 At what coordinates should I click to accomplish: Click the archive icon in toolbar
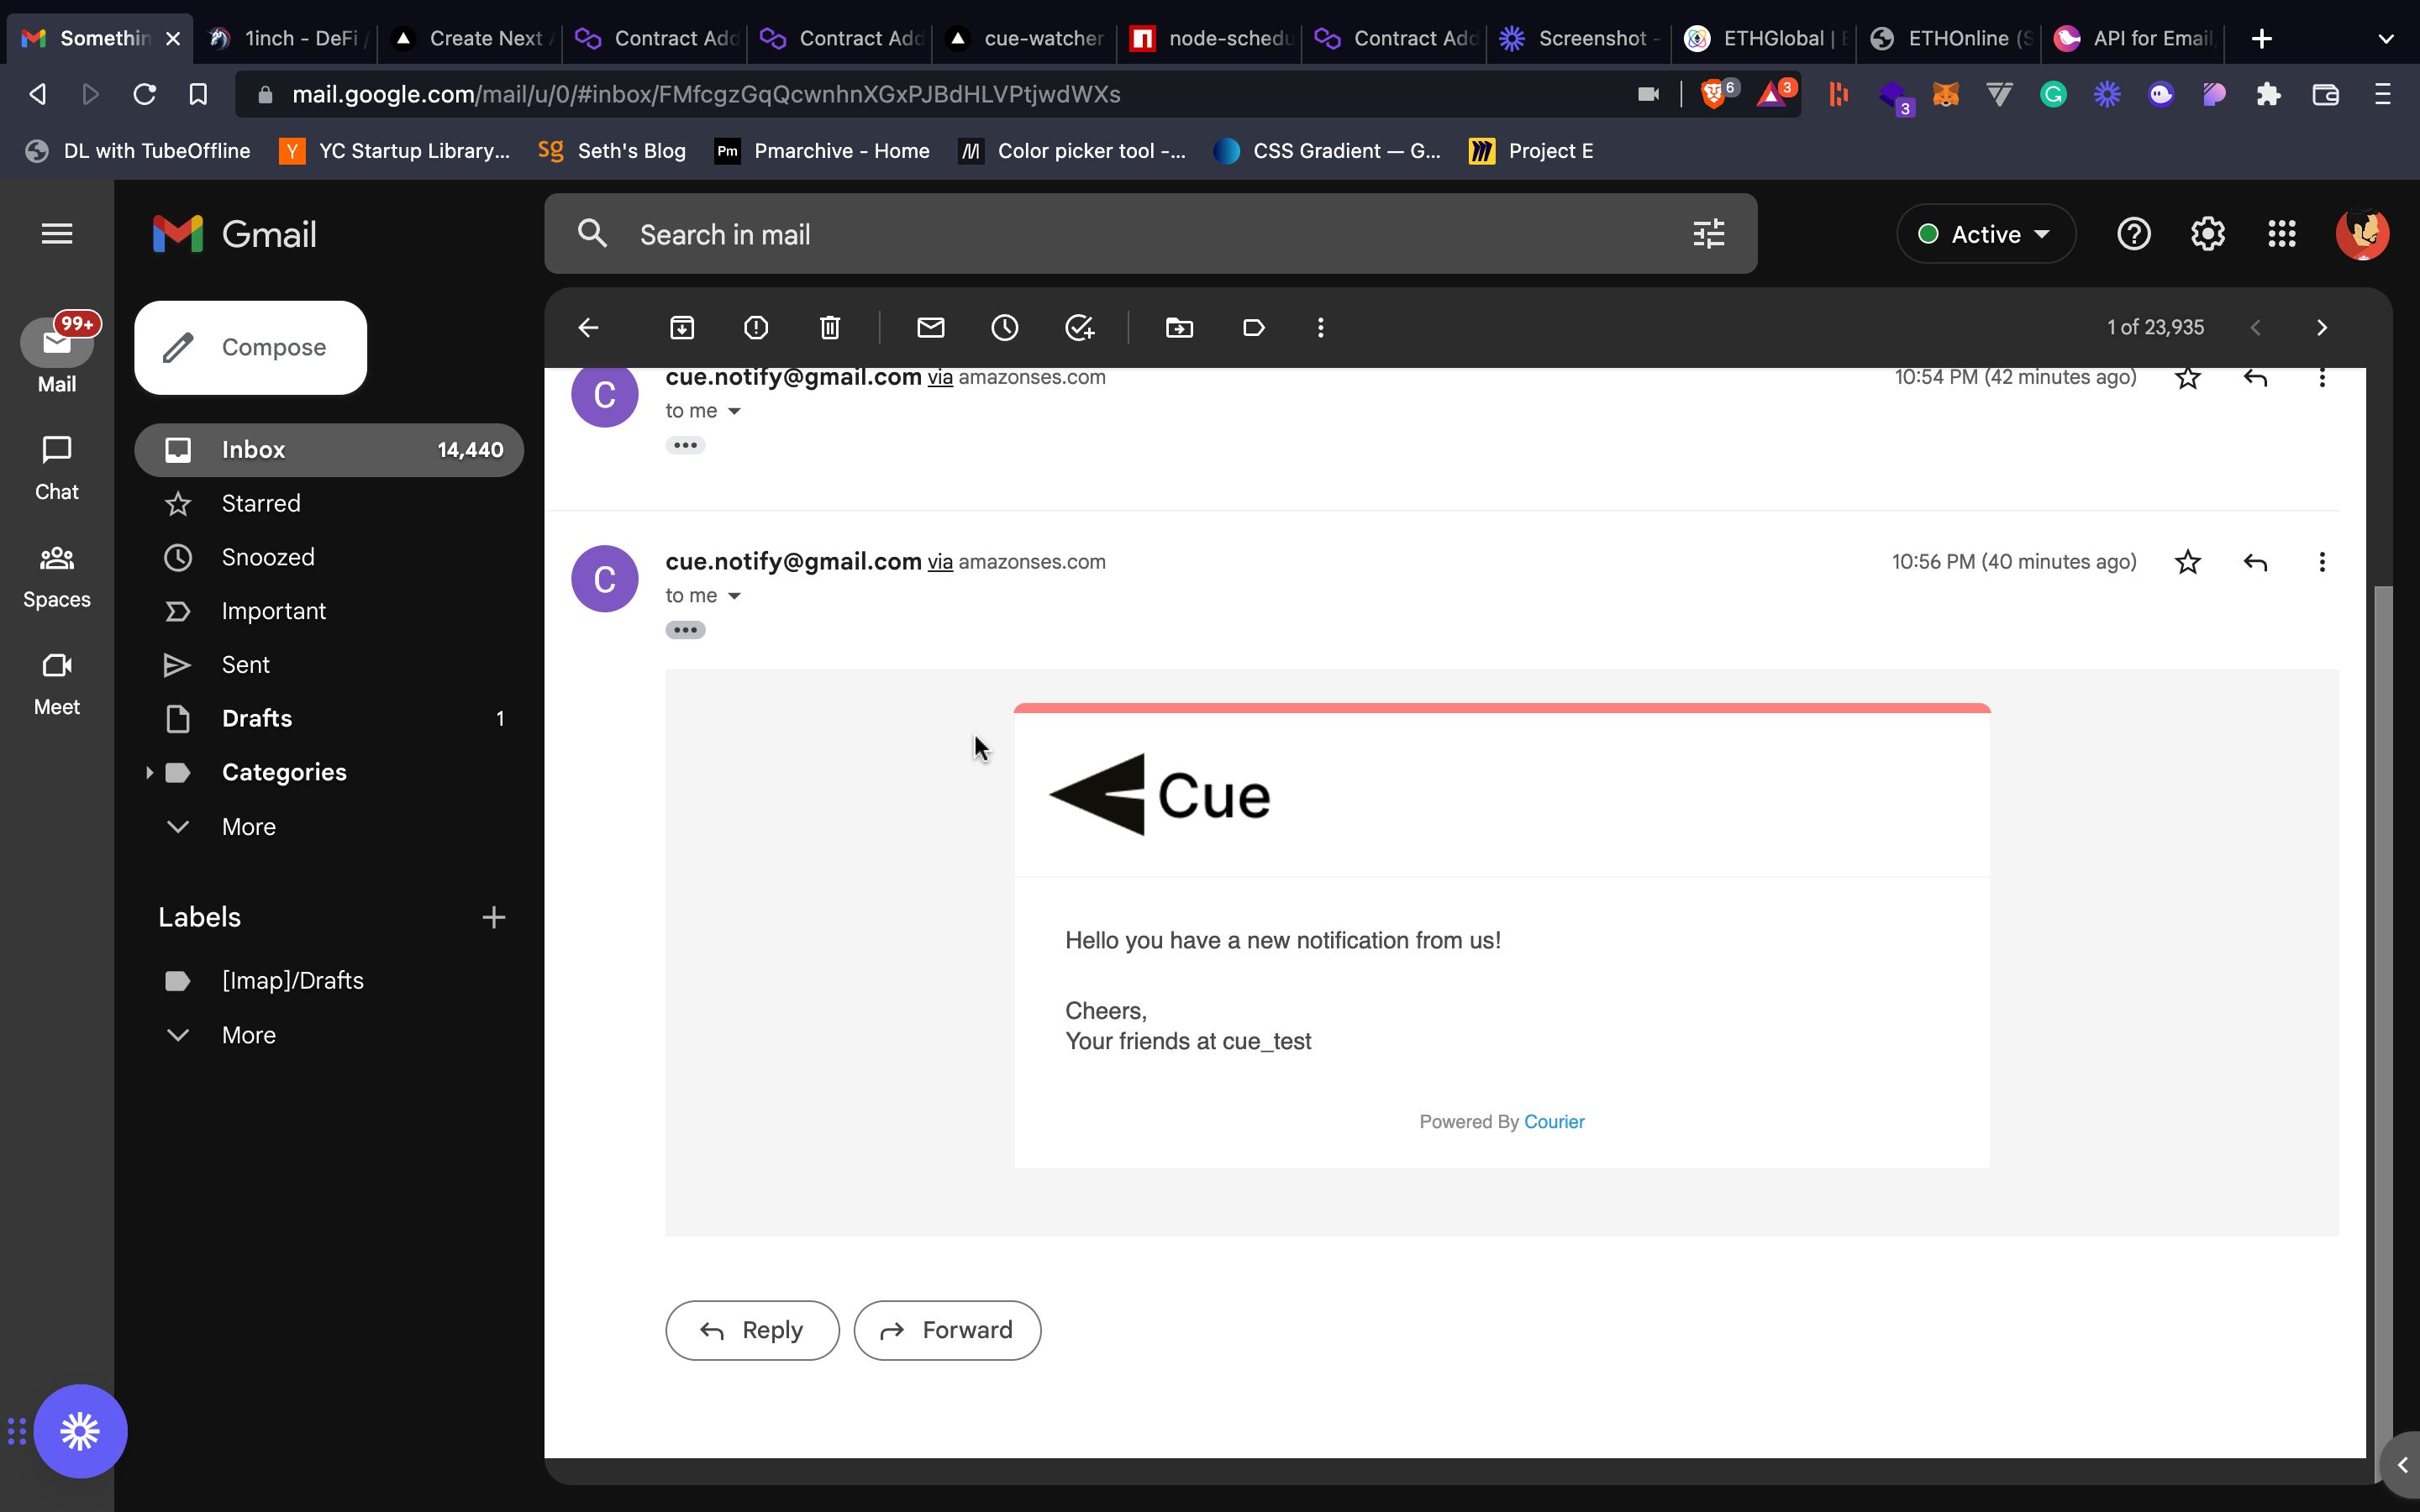pyautogui.click(x=681, y=328)
